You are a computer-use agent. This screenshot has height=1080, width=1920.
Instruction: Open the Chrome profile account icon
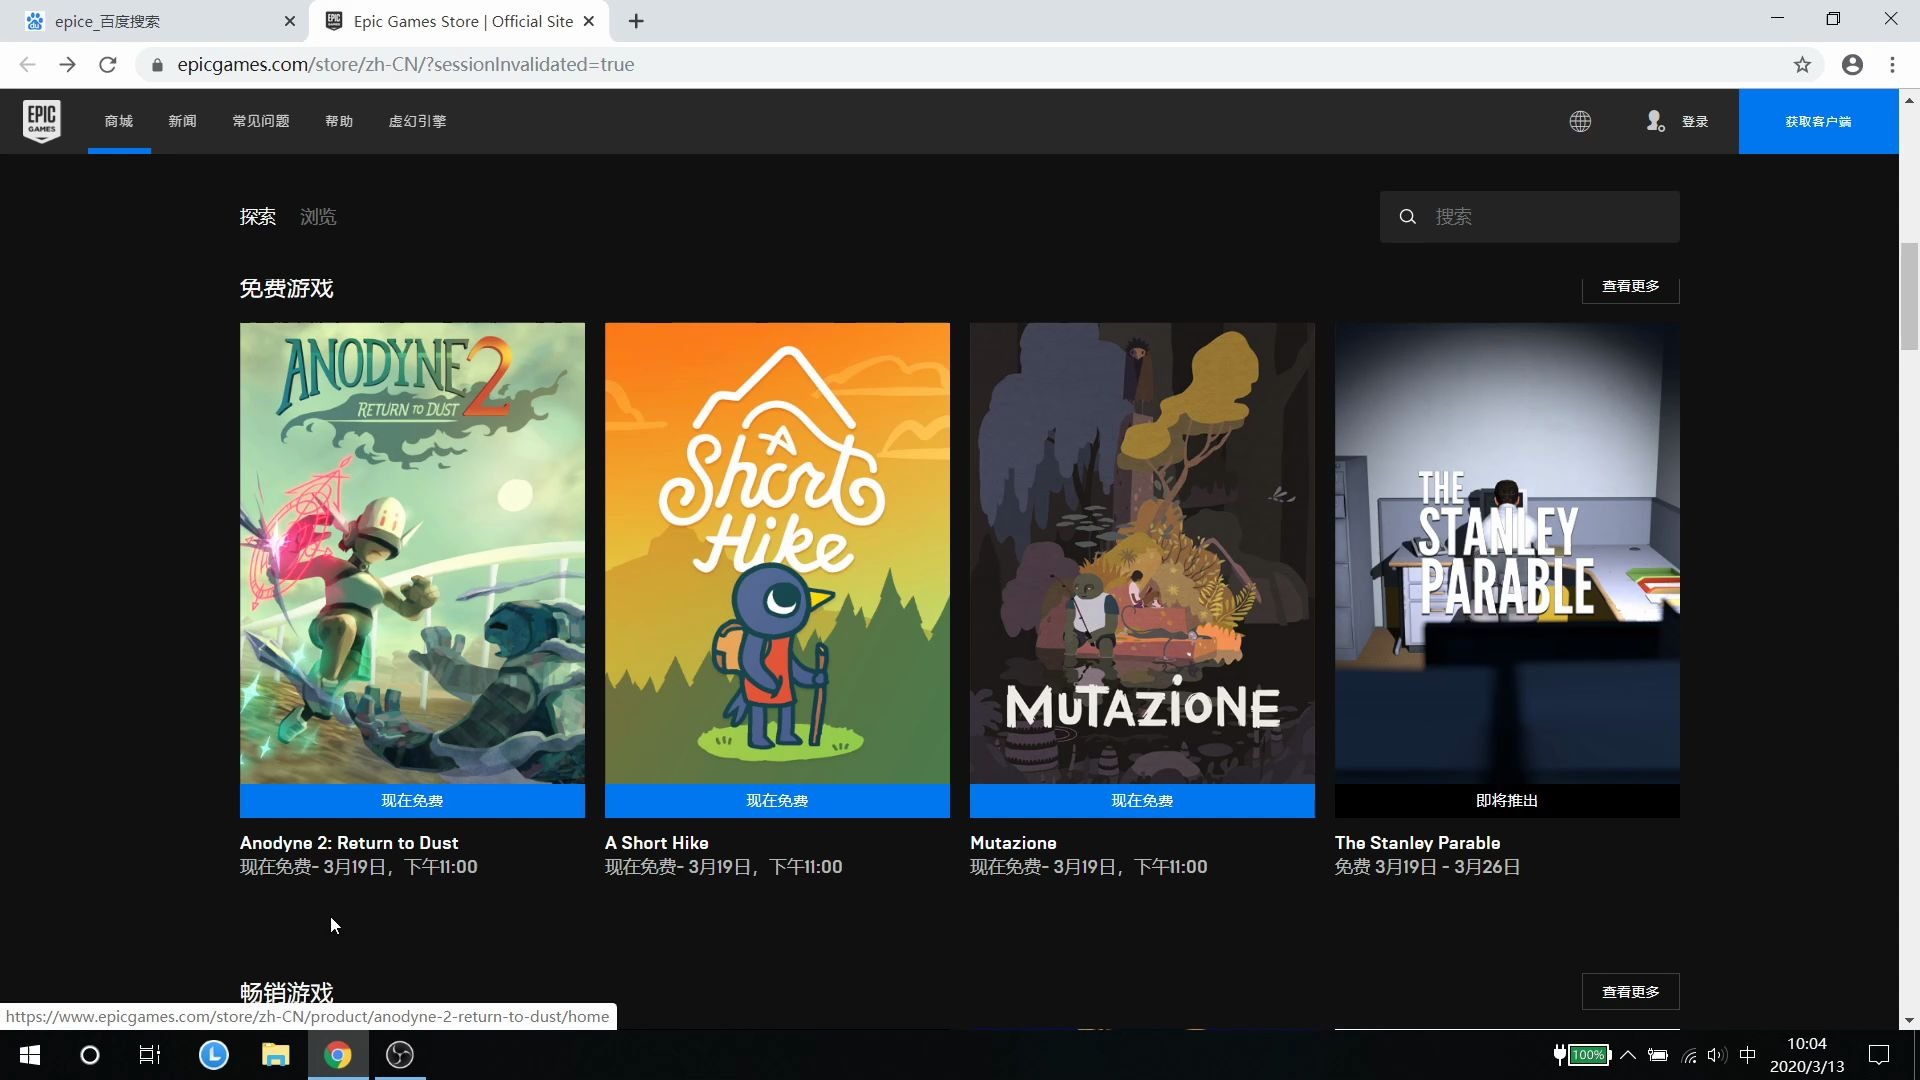pyautogui.click(x=1852, y=64)
